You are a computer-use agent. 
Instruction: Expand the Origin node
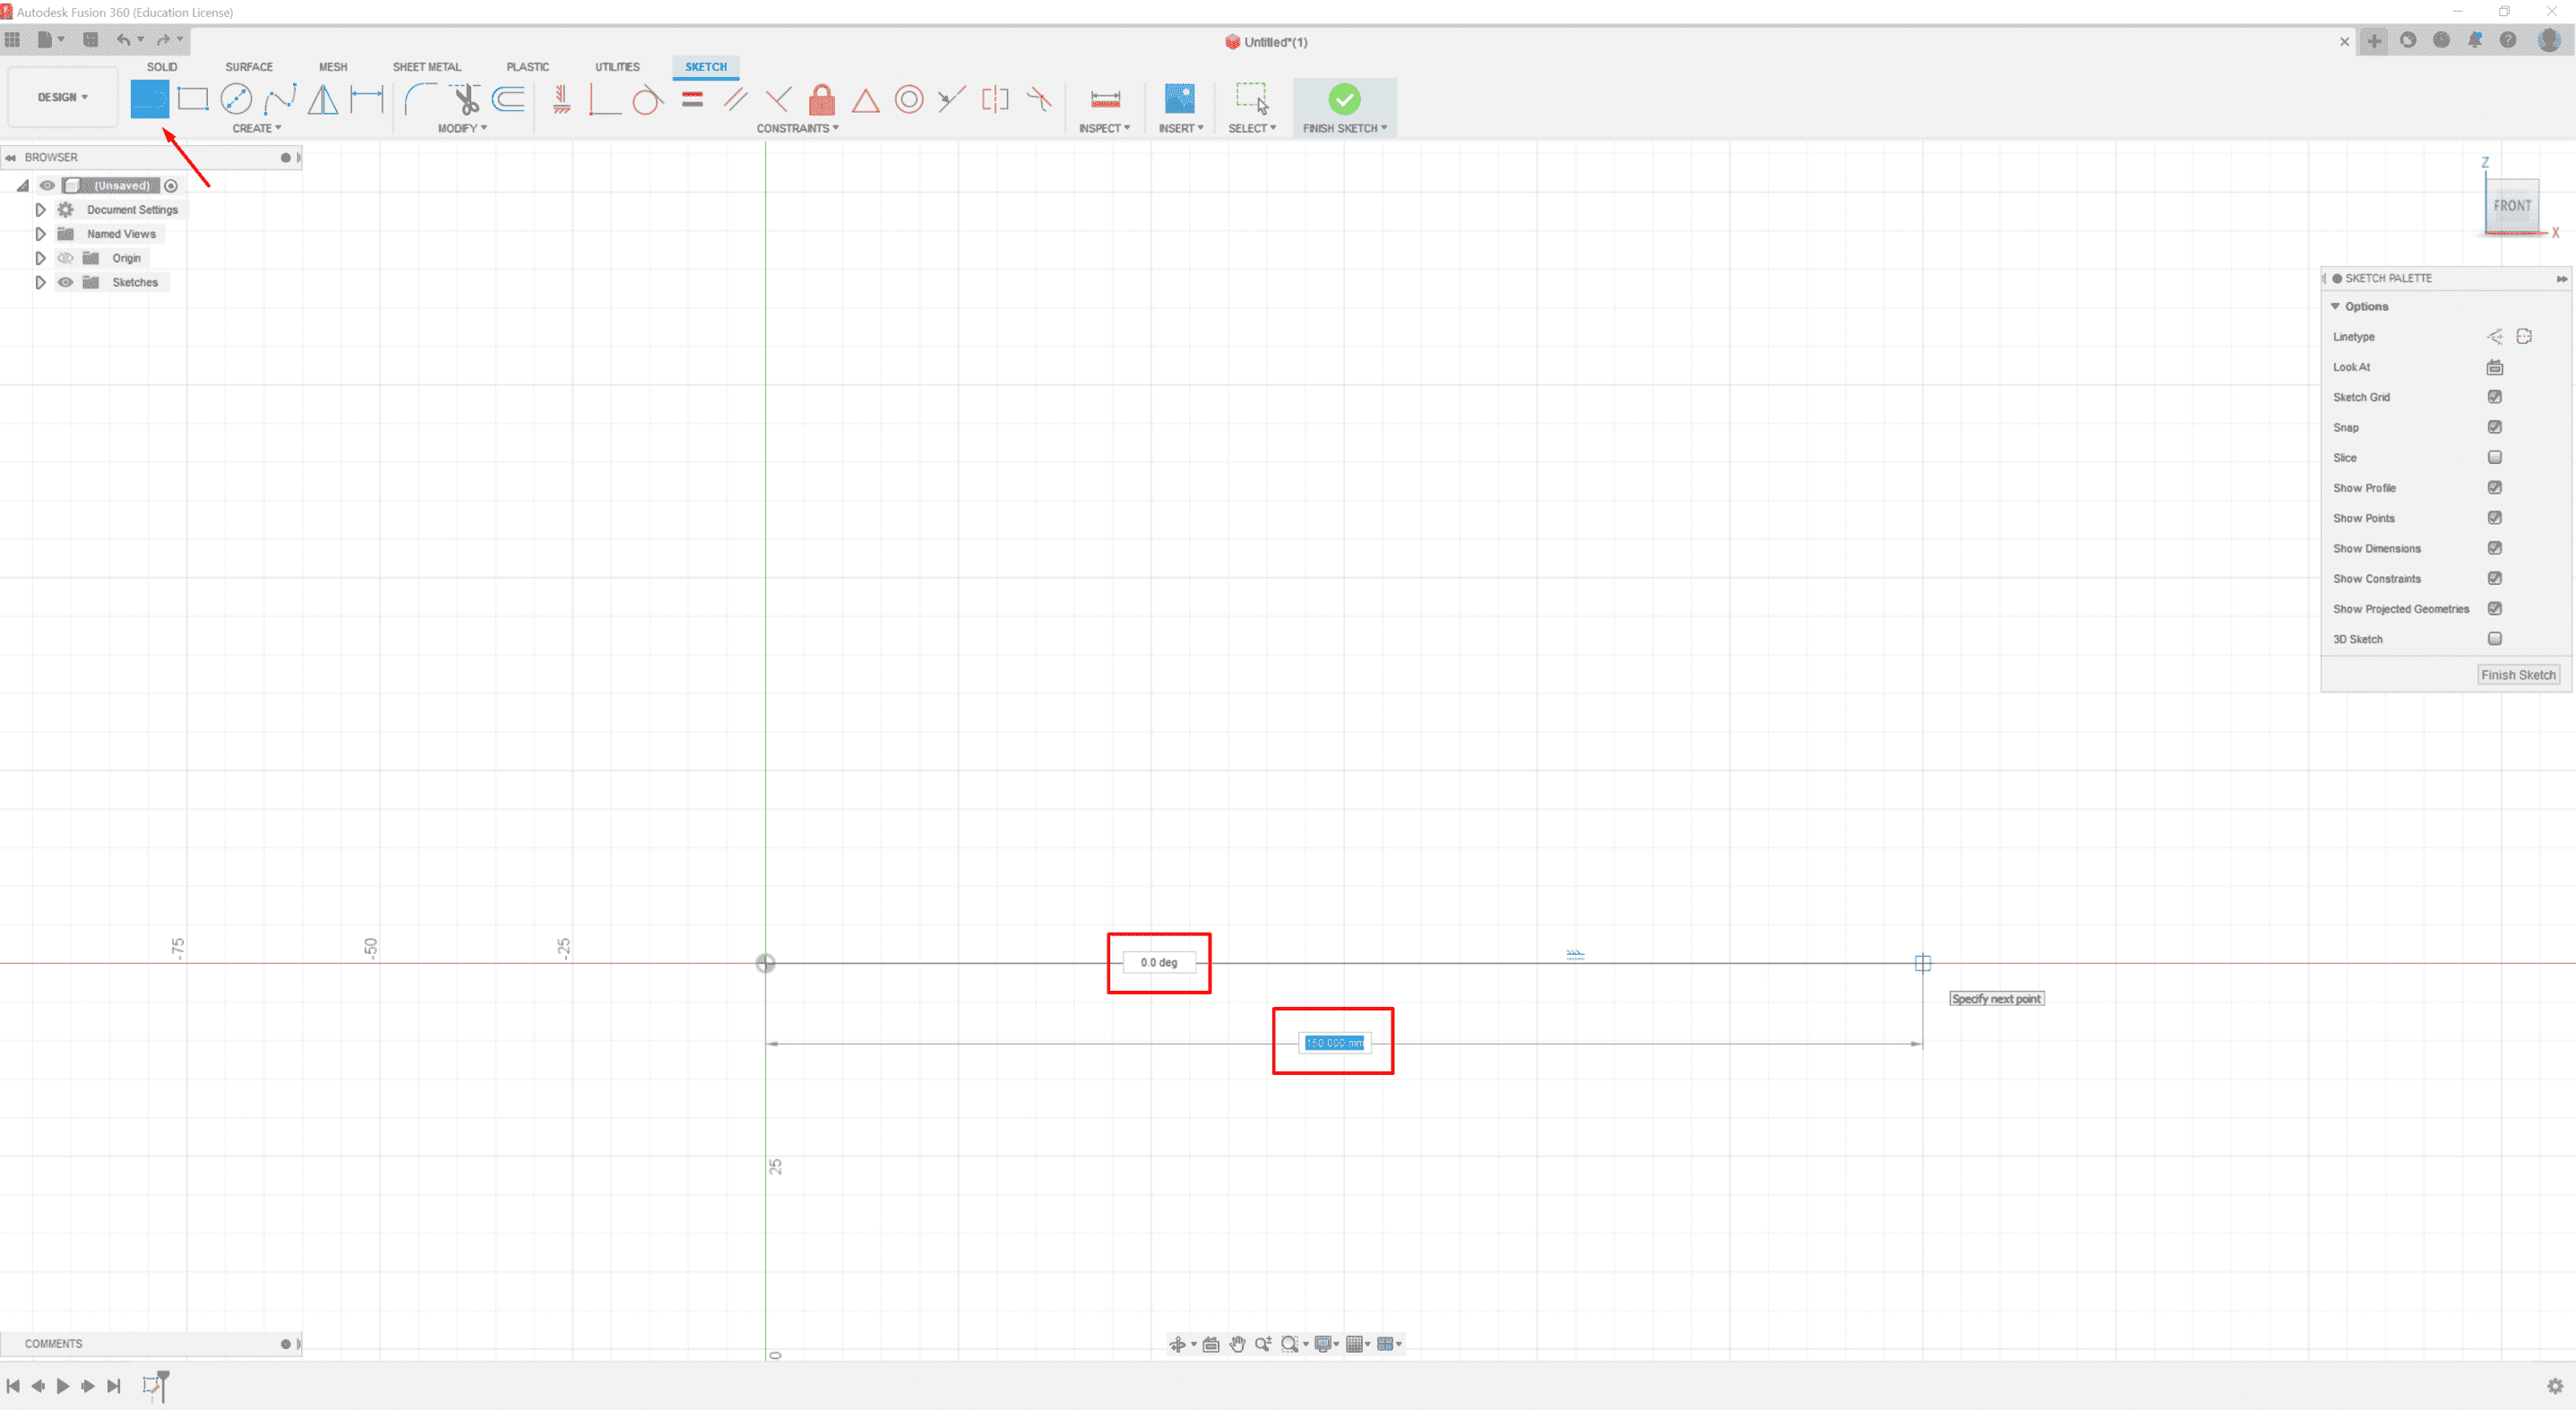click(x=40, y=258)
